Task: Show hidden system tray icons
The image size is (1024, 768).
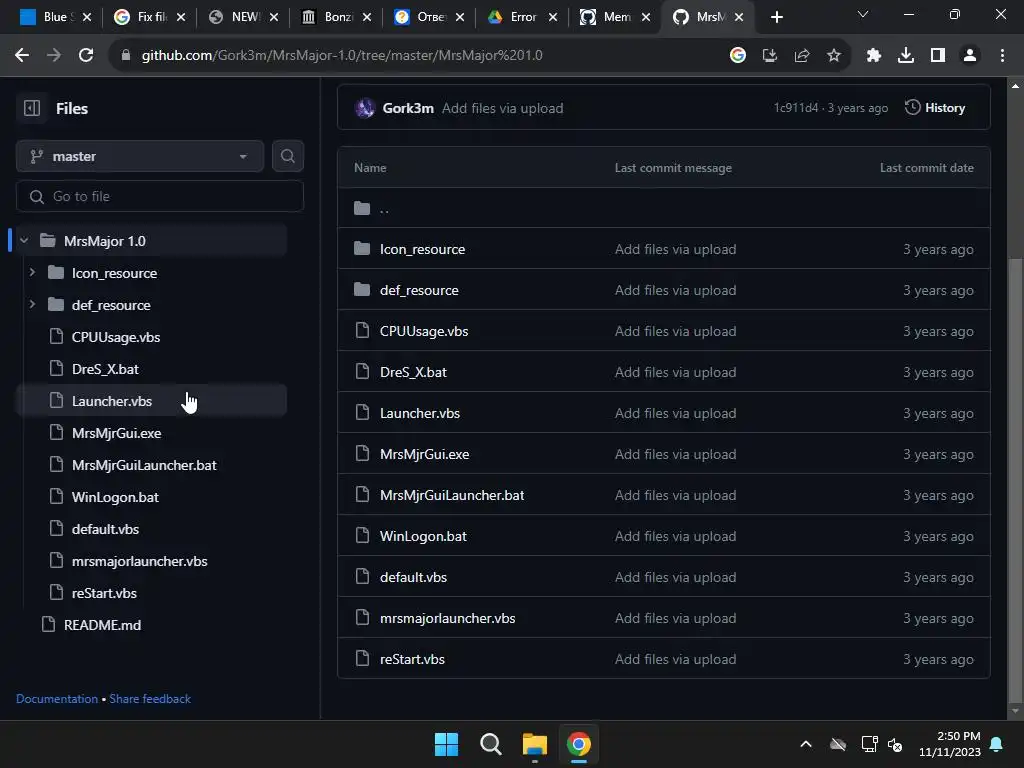Action: (x=806, y=744)
